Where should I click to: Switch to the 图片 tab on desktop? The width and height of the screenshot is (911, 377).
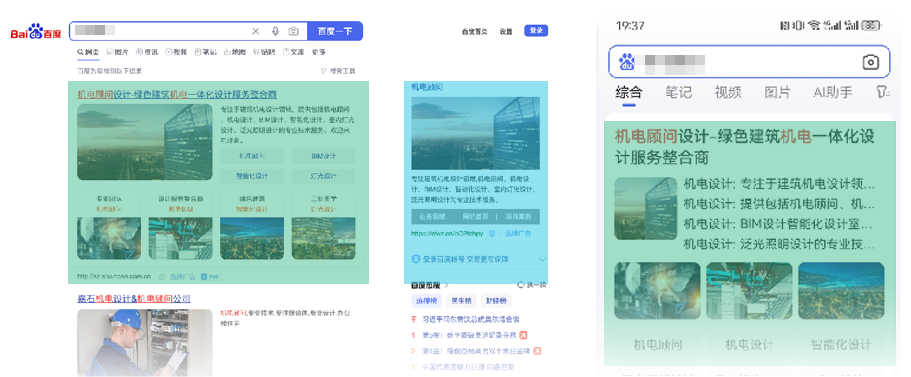(118, 52)
